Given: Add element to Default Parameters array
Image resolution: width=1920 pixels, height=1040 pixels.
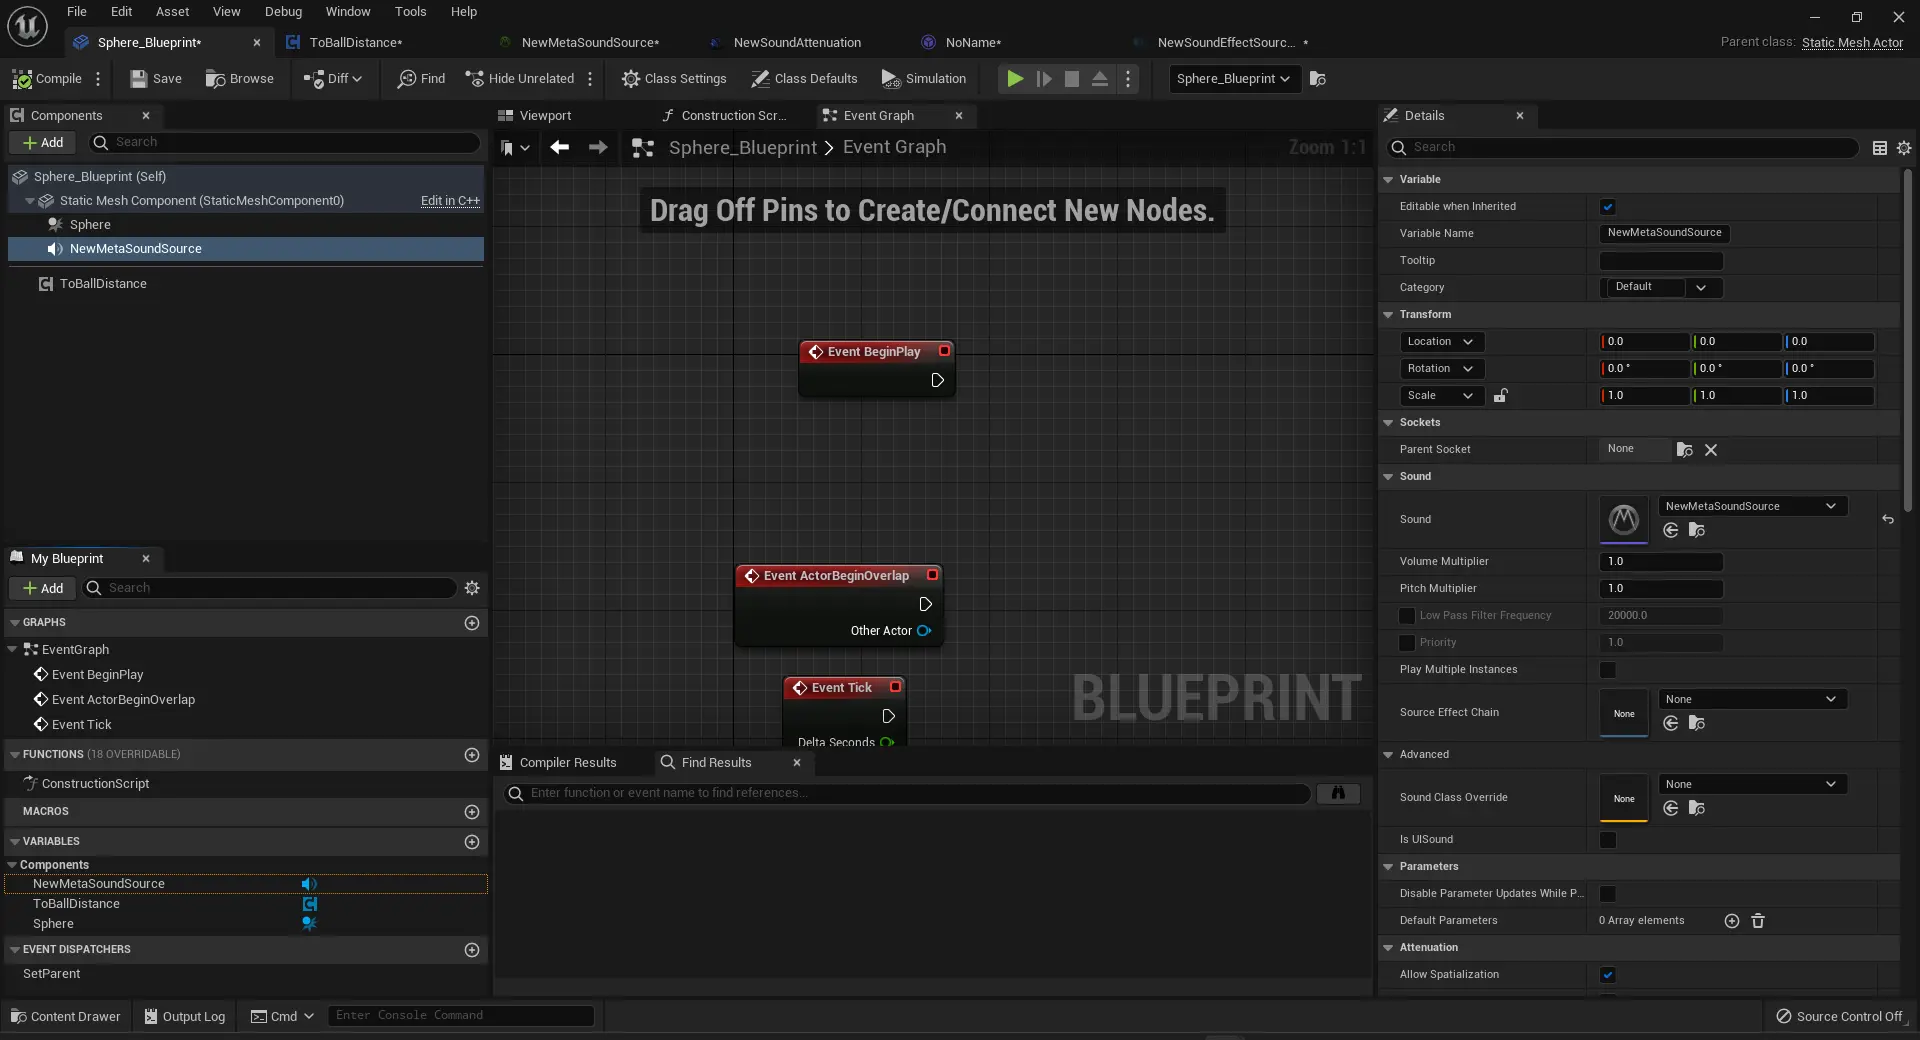Looking at the screenshot, I should [x=1732, y=921].
